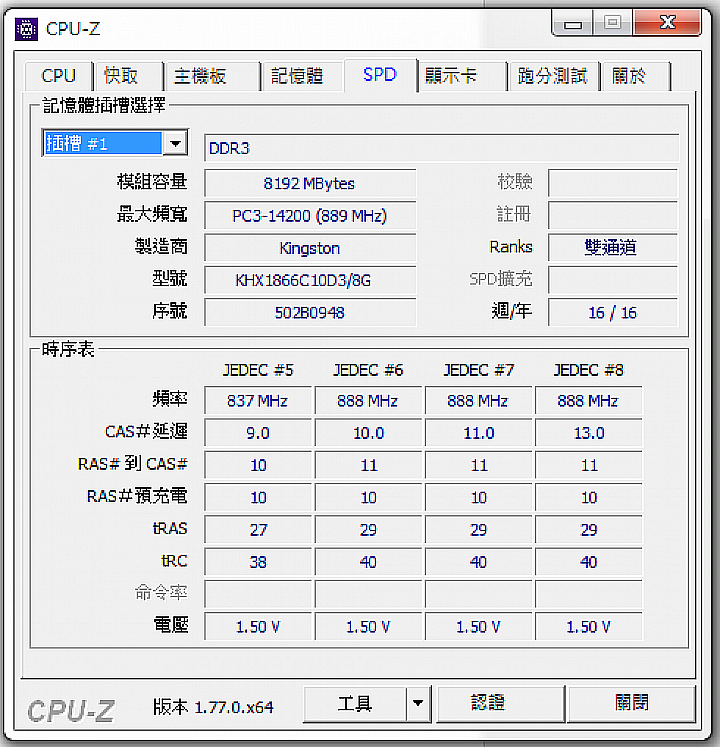Select the 插槽 #1 combo box field
This screenshot has width=720, height=747.
[115, 143]
